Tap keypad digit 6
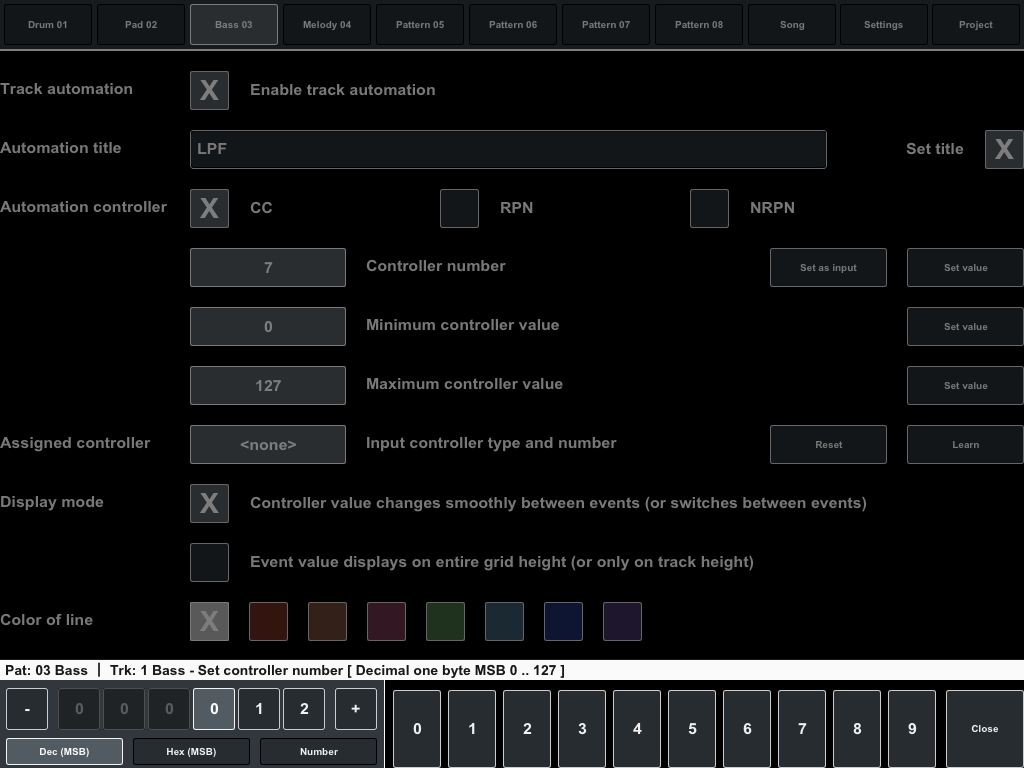The height and width of the screenshot is (768, 1024). [x=747, y=729]
